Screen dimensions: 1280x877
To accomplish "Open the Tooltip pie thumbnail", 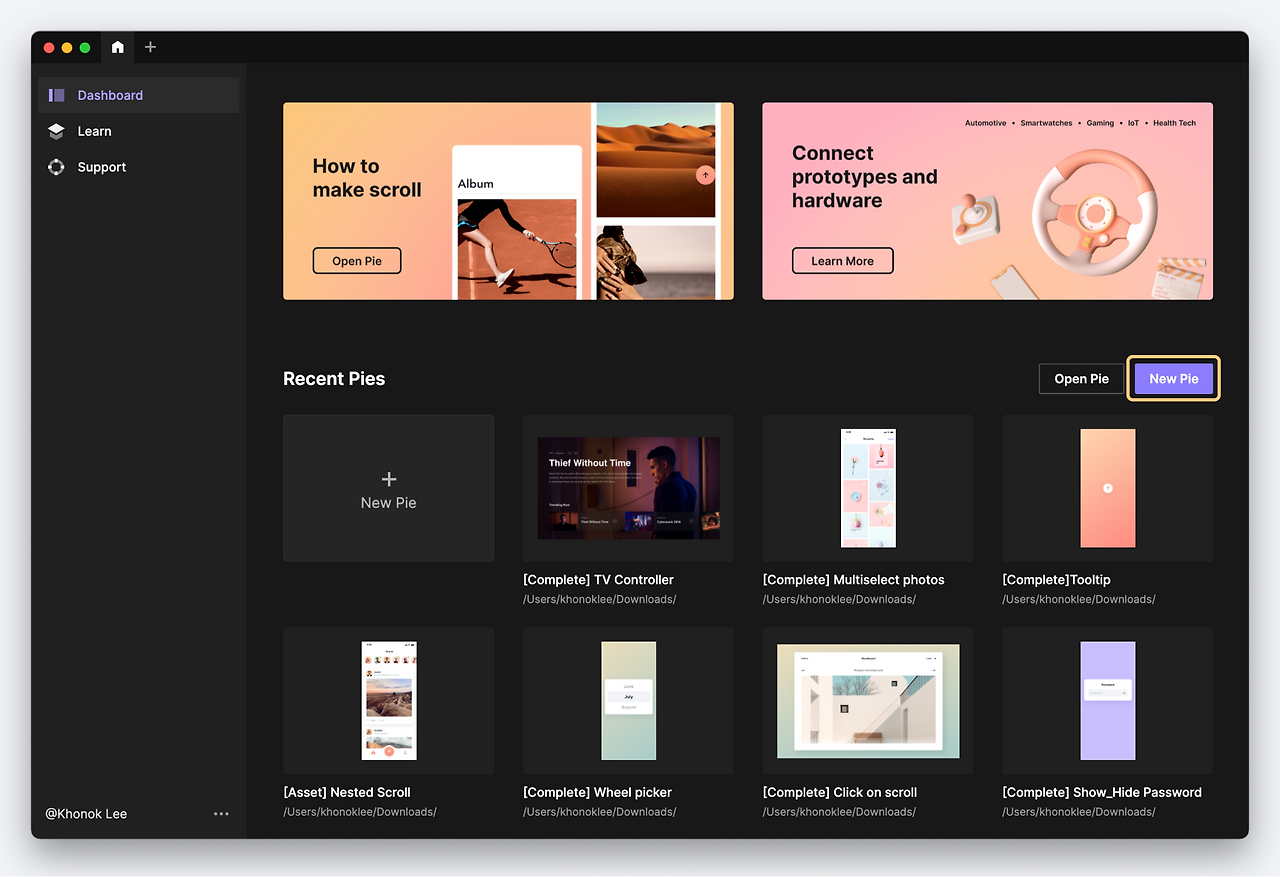I will [x=1108, y=488].
